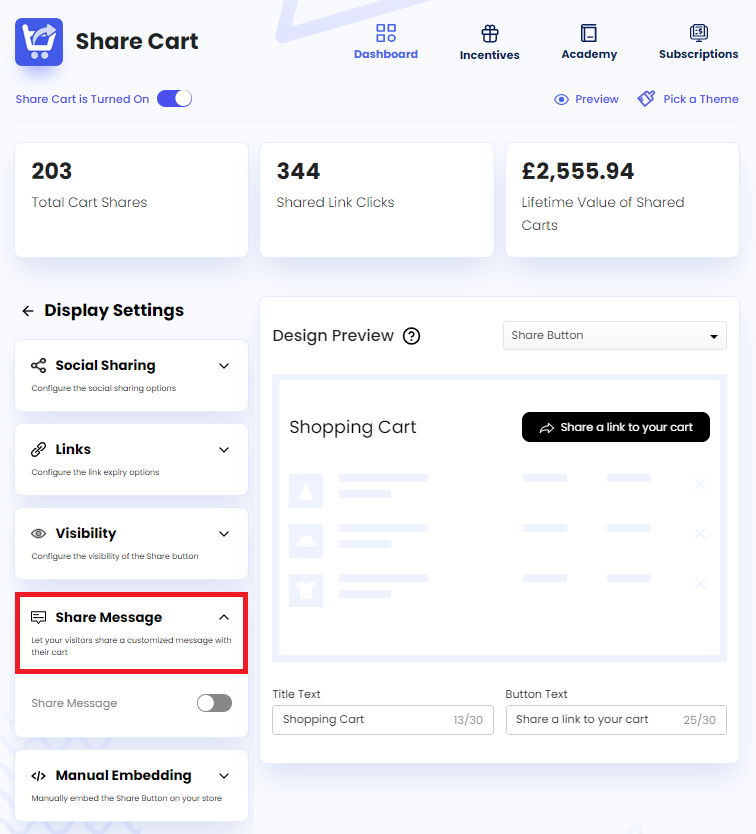The image size is (756, 834).
Task: Click the Share Cart app logo icon
Action: point(38,42)
